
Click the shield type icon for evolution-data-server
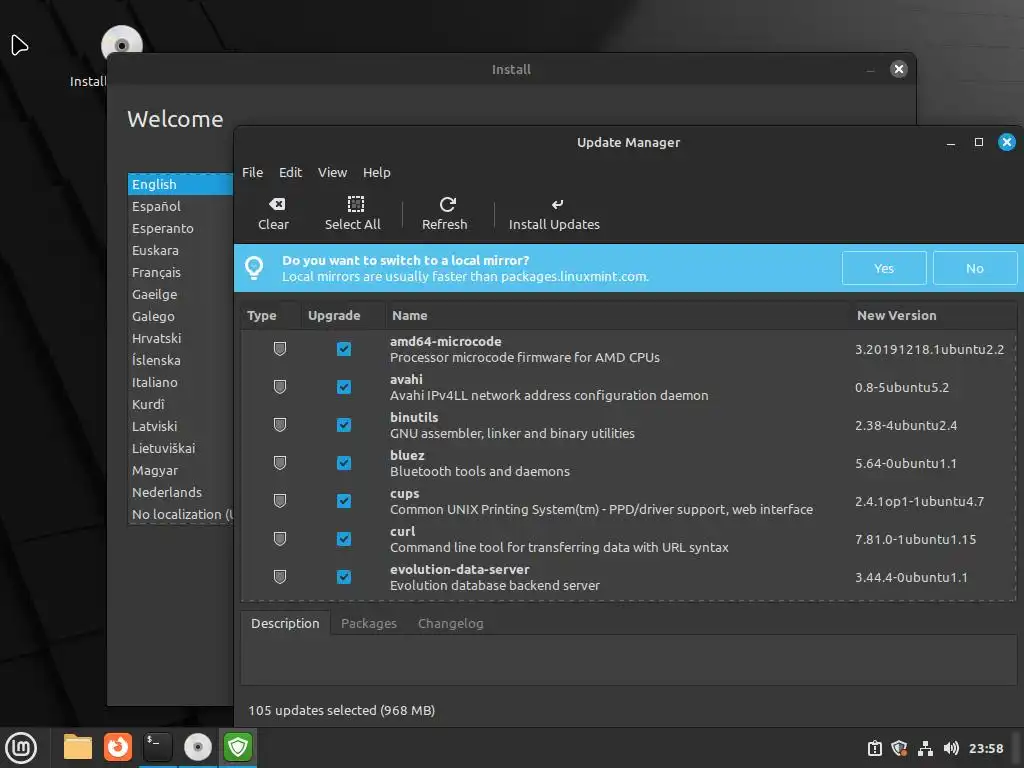[x=280, y=576]
